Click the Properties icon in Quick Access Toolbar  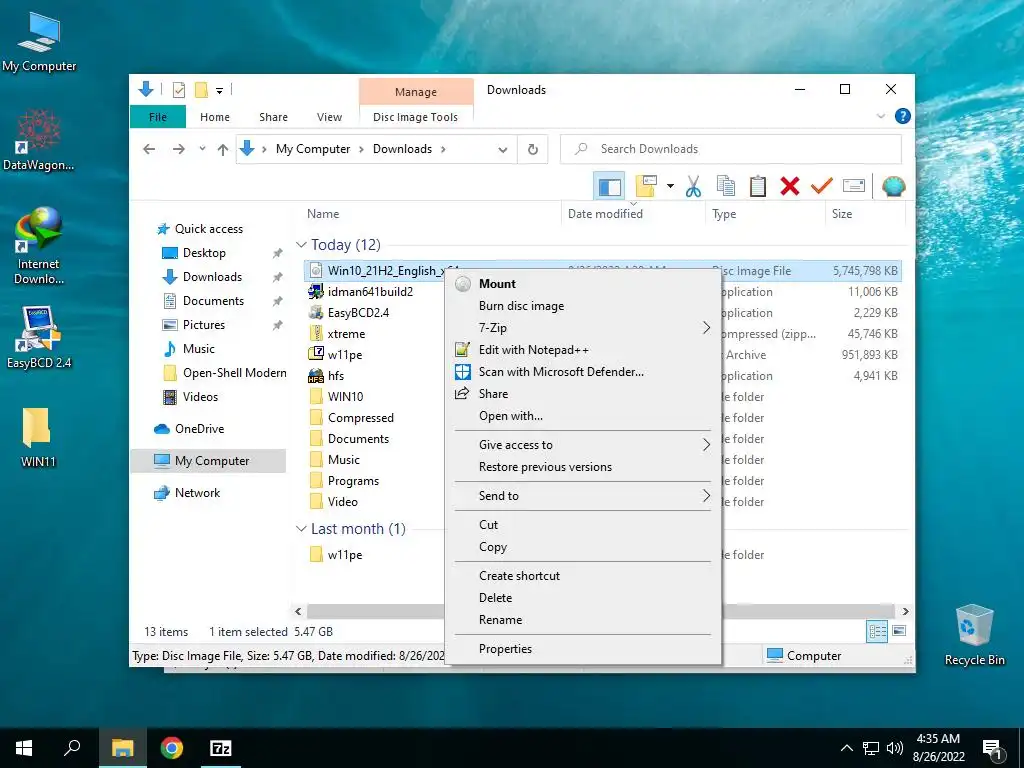[178, 90]
